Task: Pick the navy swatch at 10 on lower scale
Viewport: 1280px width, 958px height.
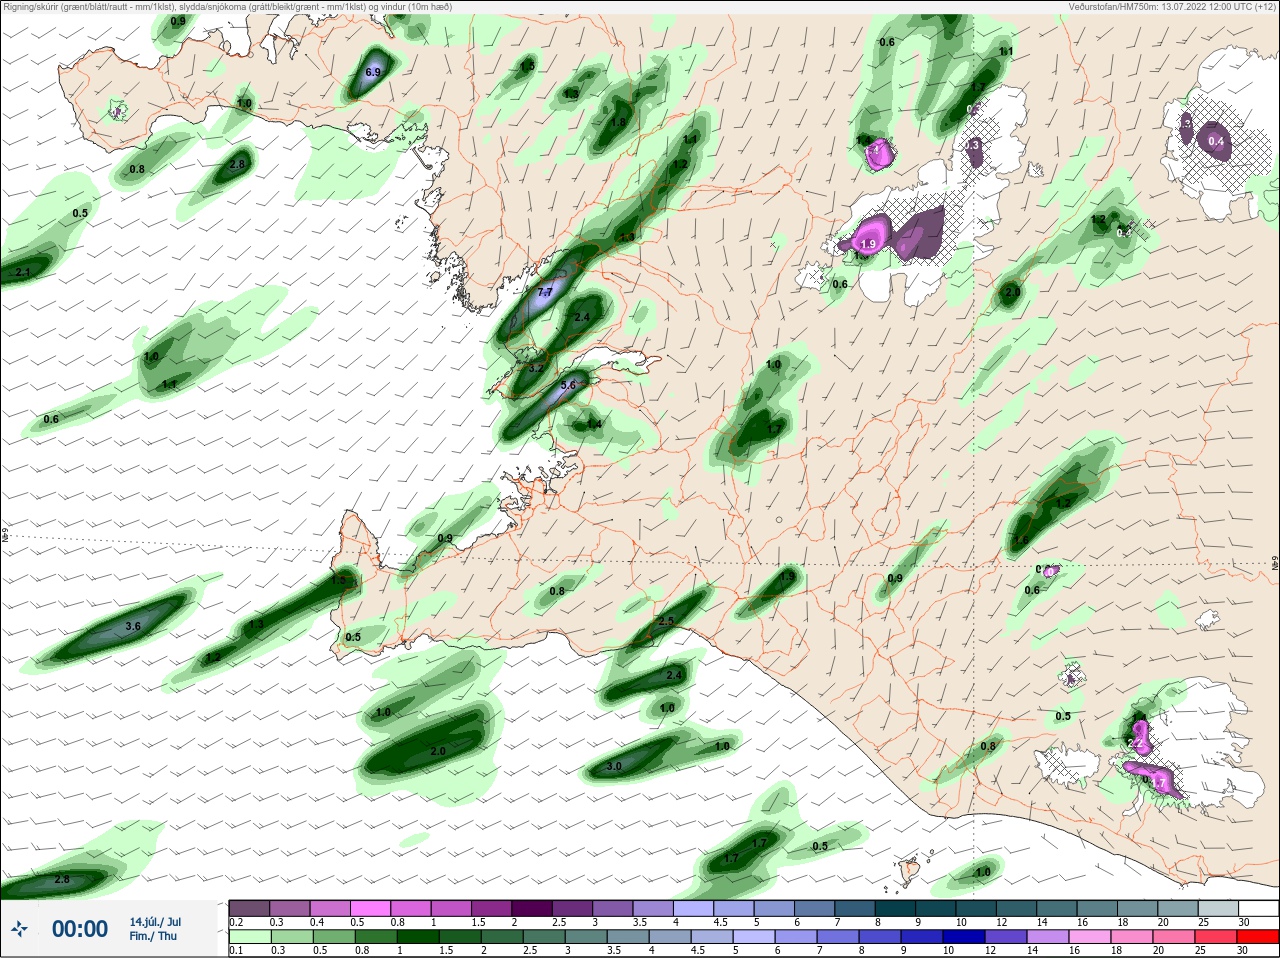Action: (x=964, y=936)
